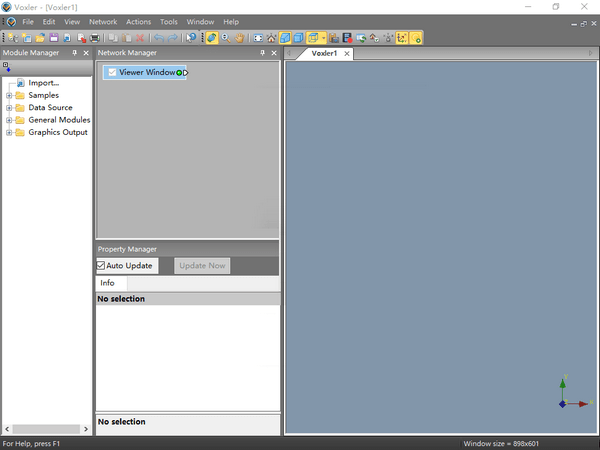This screenshot has width=600, height=450.
Task: Click Module Manager scrollbar left arrow
Action: coord(7,429)
